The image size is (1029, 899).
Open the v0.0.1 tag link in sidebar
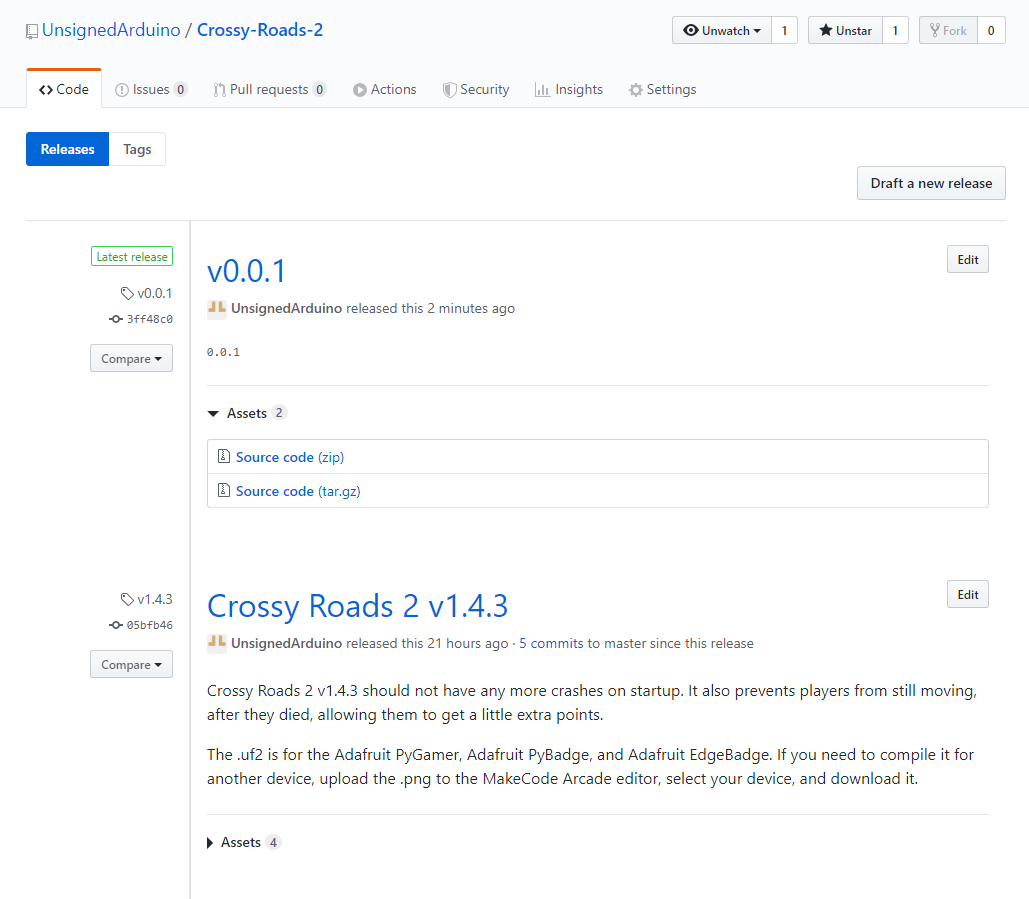(146, 293)
